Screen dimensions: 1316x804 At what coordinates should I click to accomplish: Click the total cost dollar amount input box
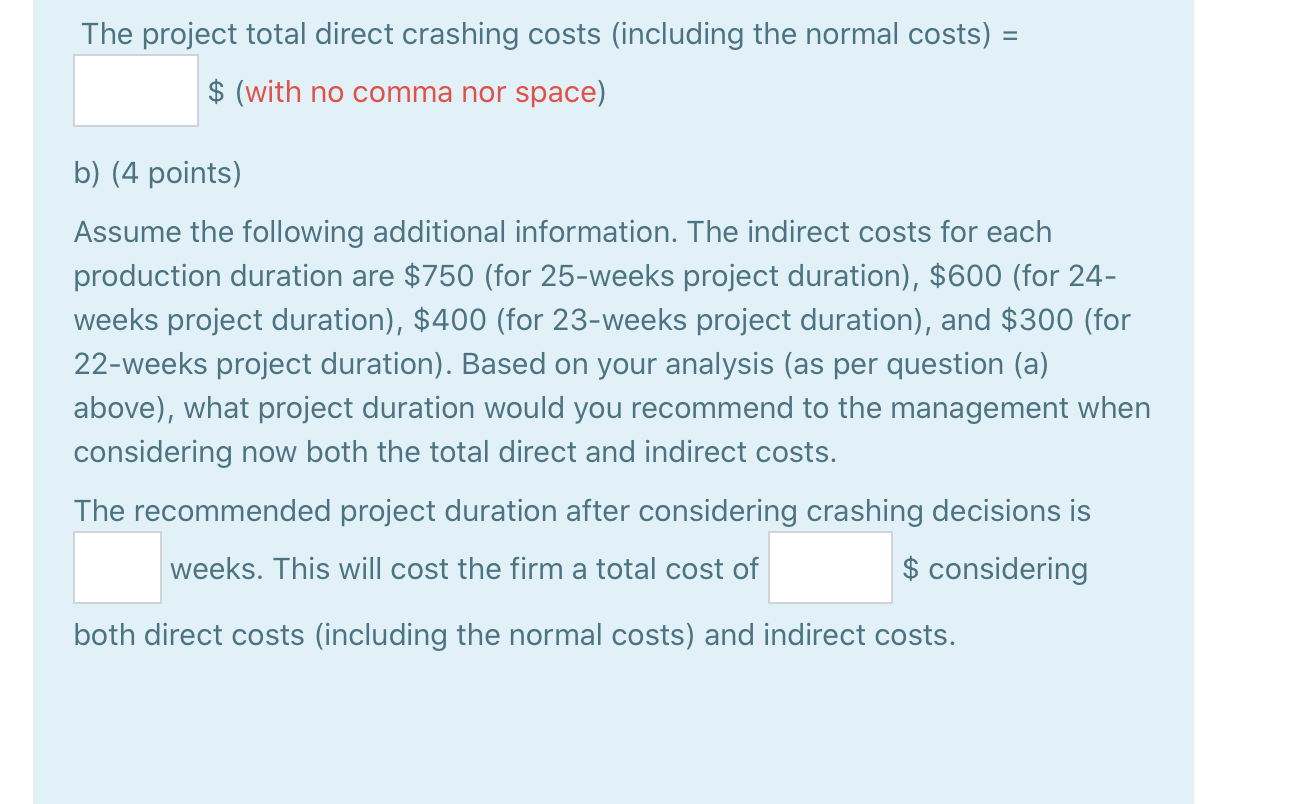(829, 567)
